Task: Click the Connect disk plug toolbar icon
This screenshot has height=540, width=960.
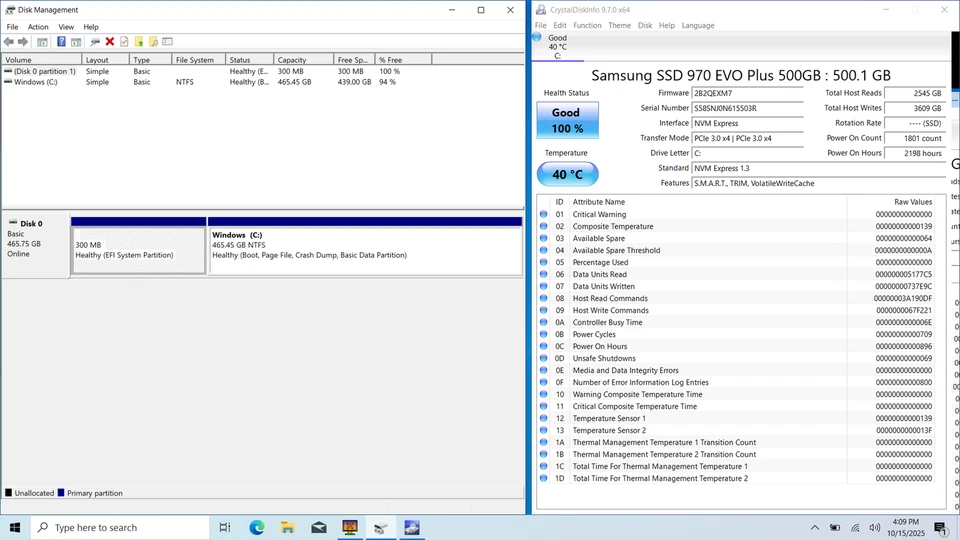Action: pyautogui.click(x=95, y=42)
